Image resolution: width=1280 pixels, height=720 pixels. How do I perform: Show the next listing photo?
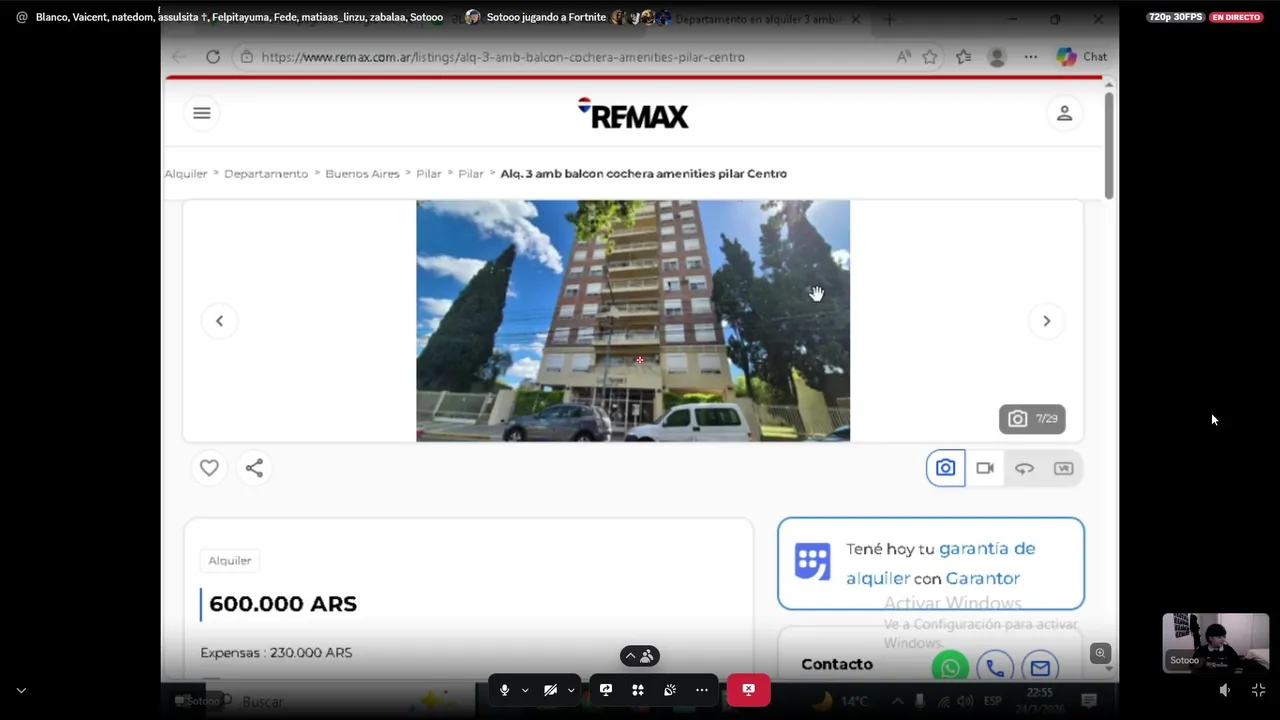[x=1046, y=321]
